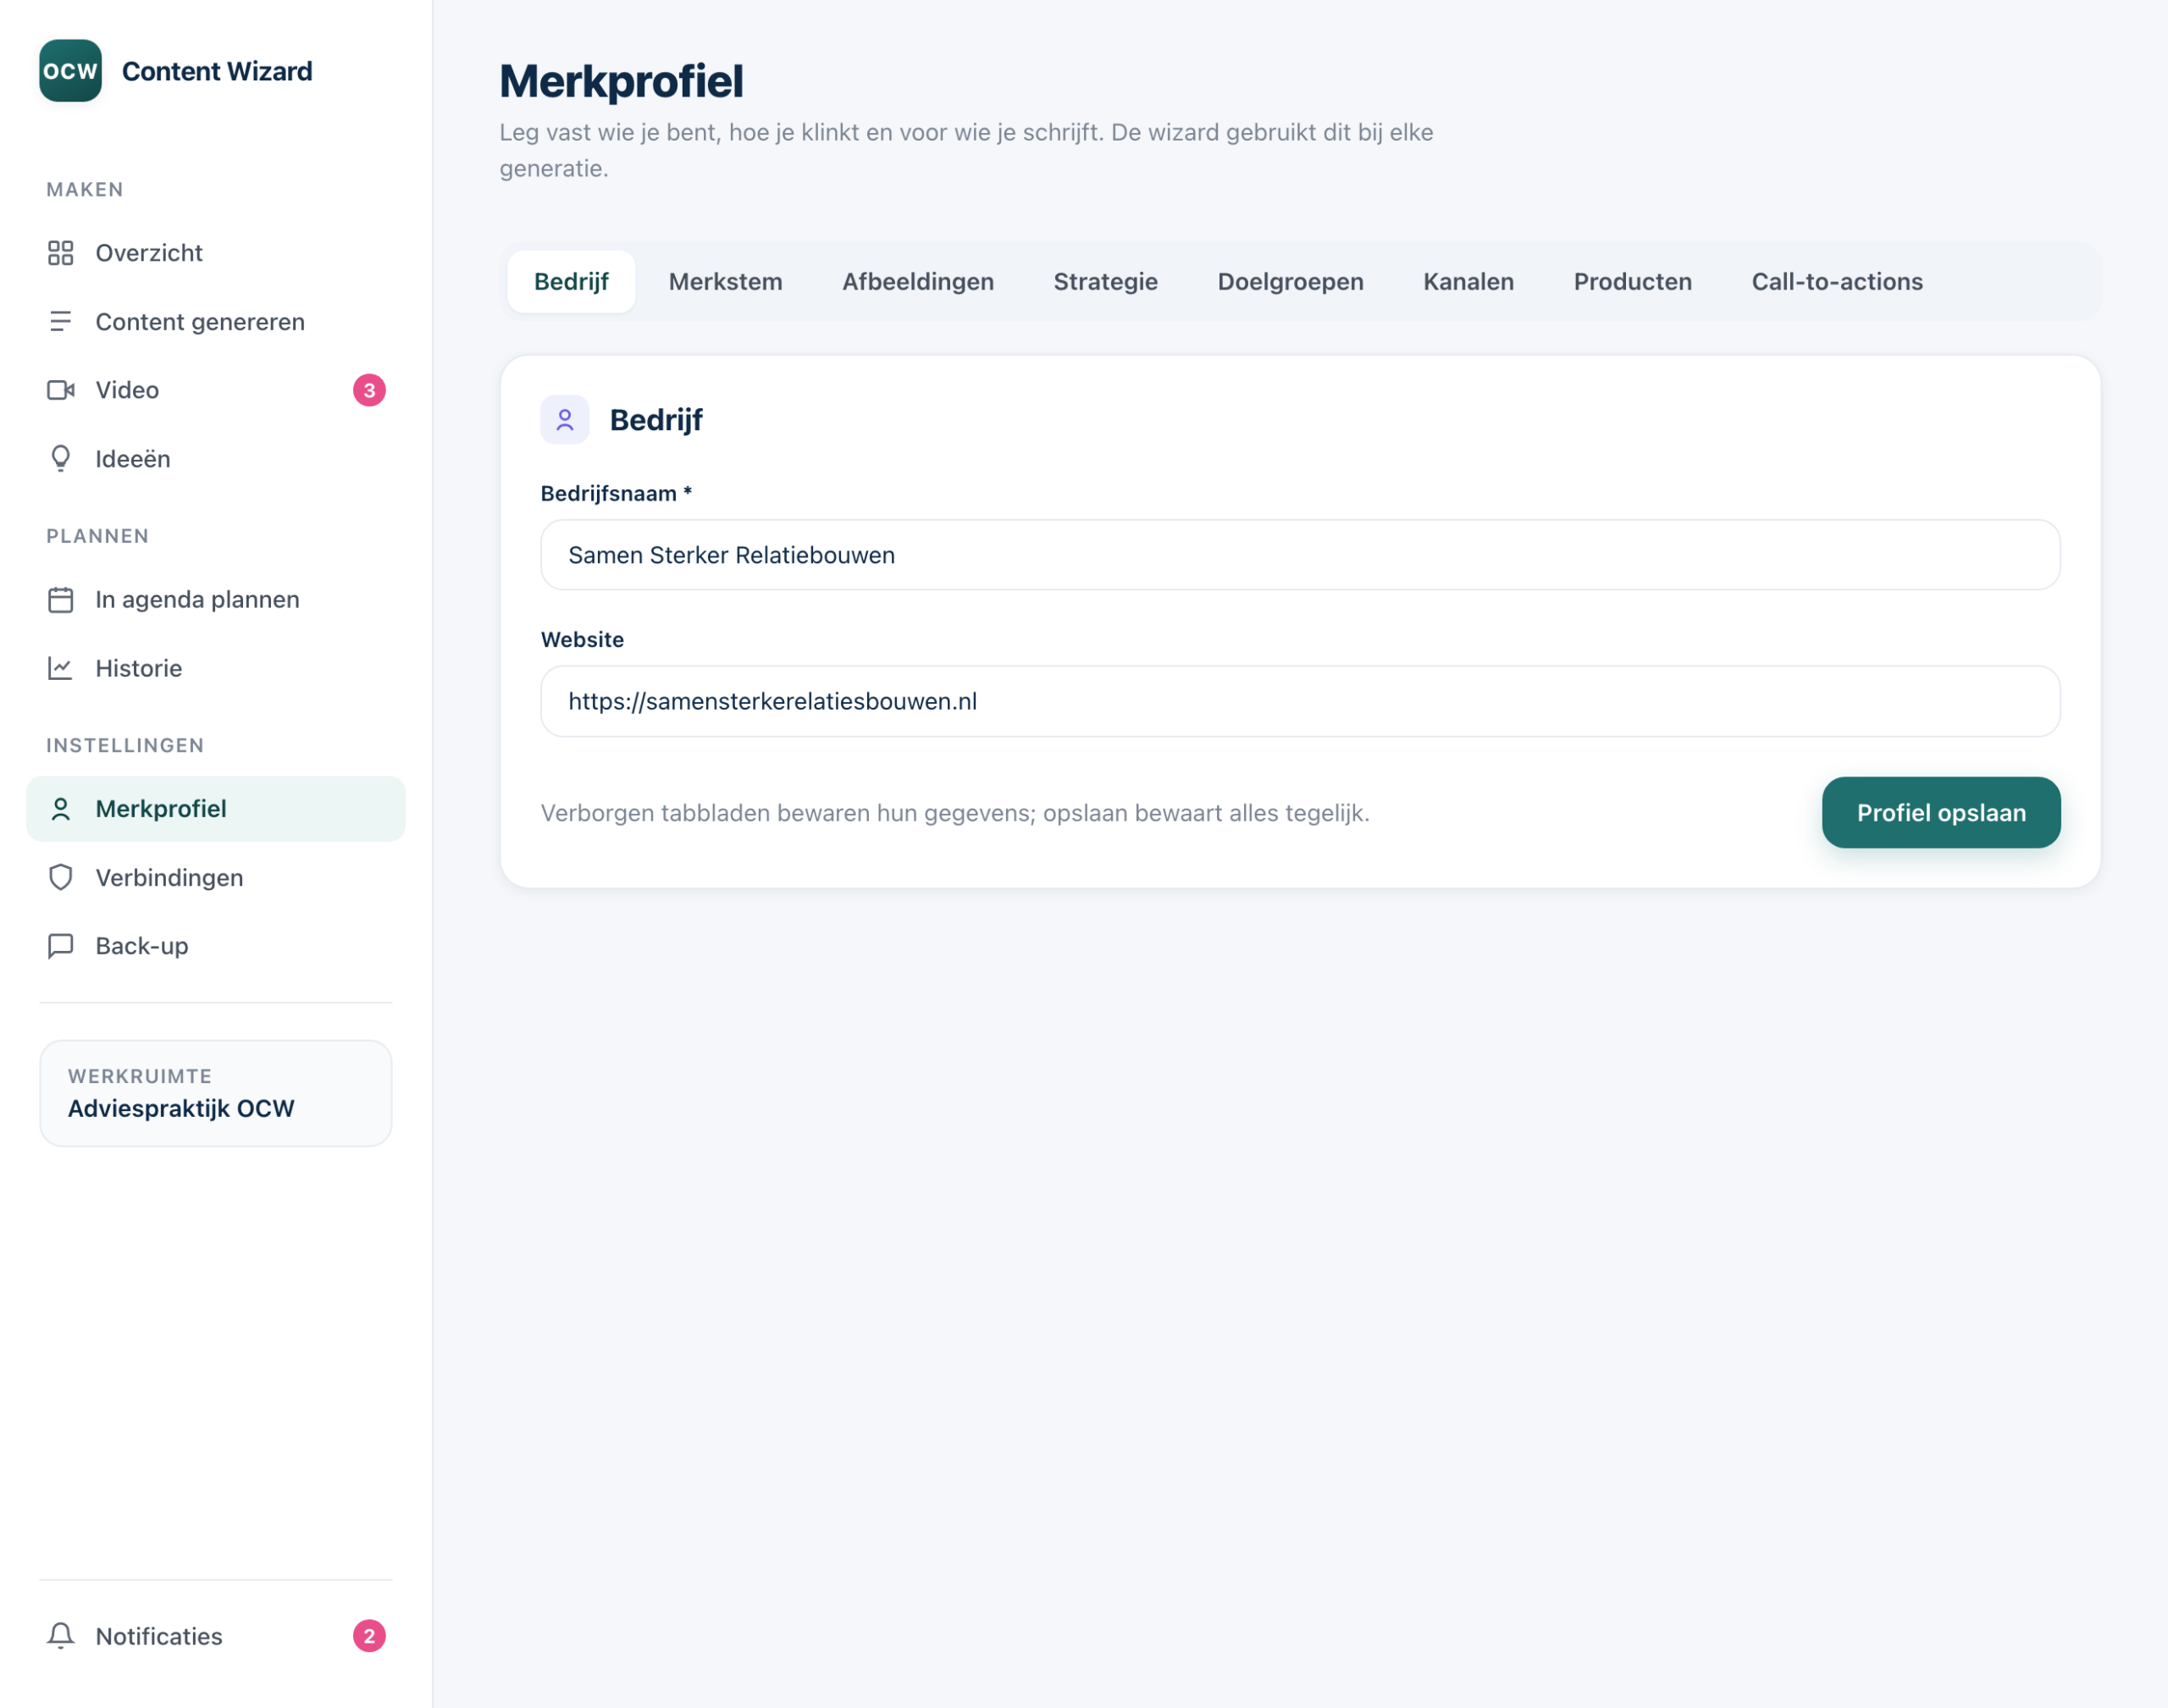The height and width of the screenshot is (1708, 2168).
Task: Click the Website field label
Action: tap(582, 640)
